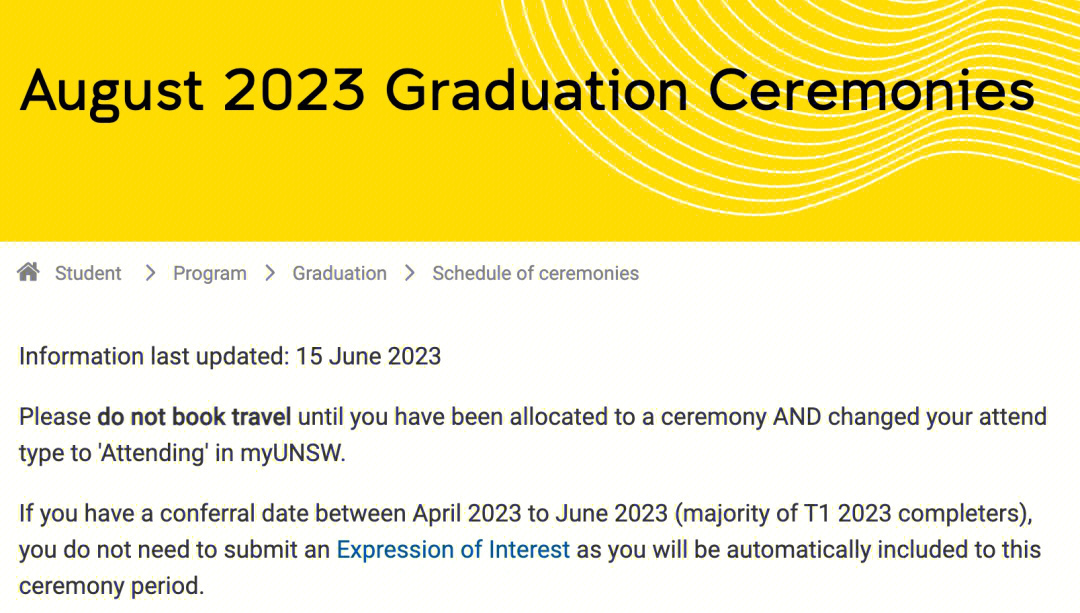Click the home icon in the breadcrumb
This screenshot has width=1080, height=613.
point(29,272)
